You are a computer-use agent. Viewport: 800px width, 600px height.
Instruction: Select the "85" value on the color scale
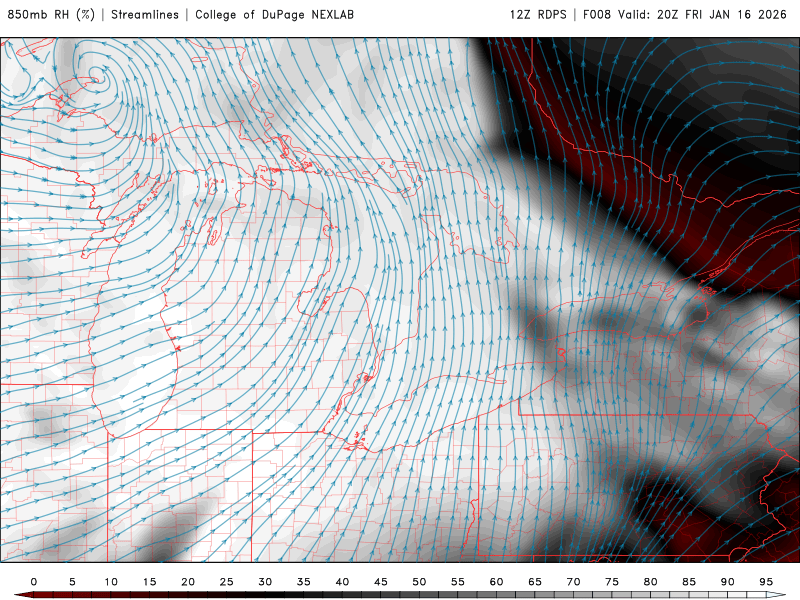pyautogui.click(x=689, y=582)
